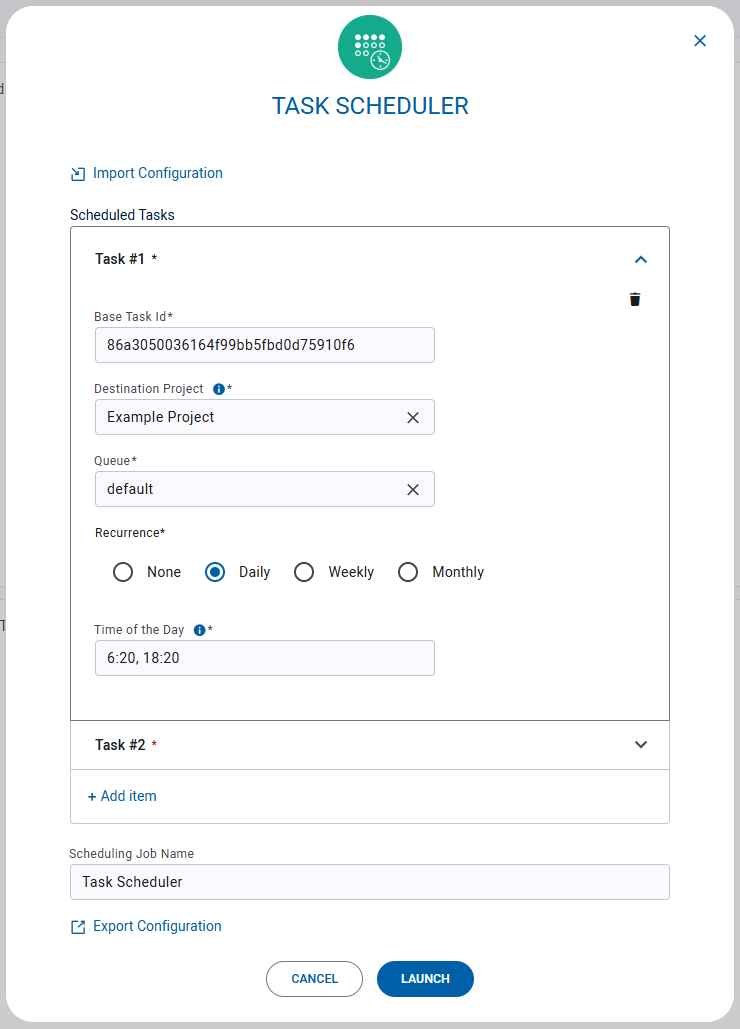This screenshot has height=1029, width=740.
Task: Delete Task #1 using the trash icon
Action: 635,299
